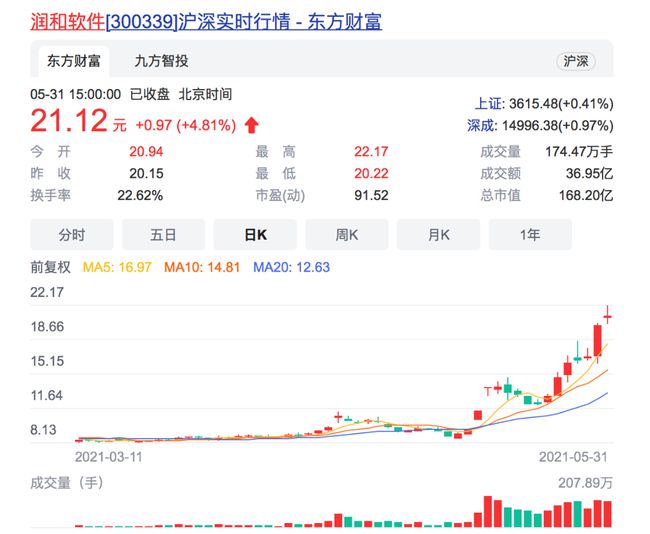
Task: Select the 日K chart view
Action: coord(255,235)
